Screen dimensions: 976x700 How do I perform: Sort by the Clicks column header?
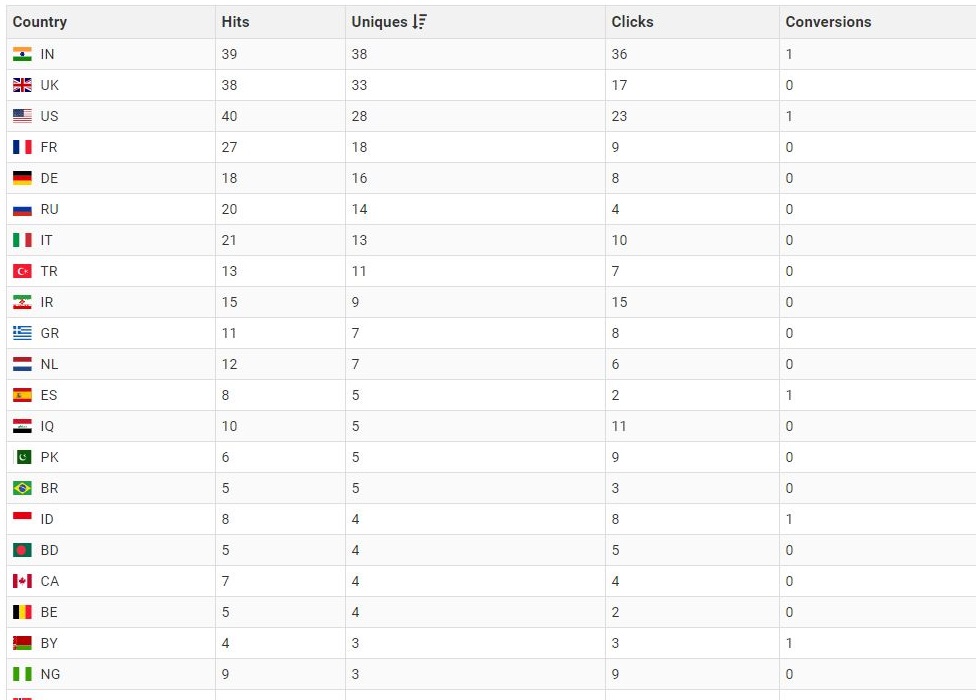pos(632,22)
